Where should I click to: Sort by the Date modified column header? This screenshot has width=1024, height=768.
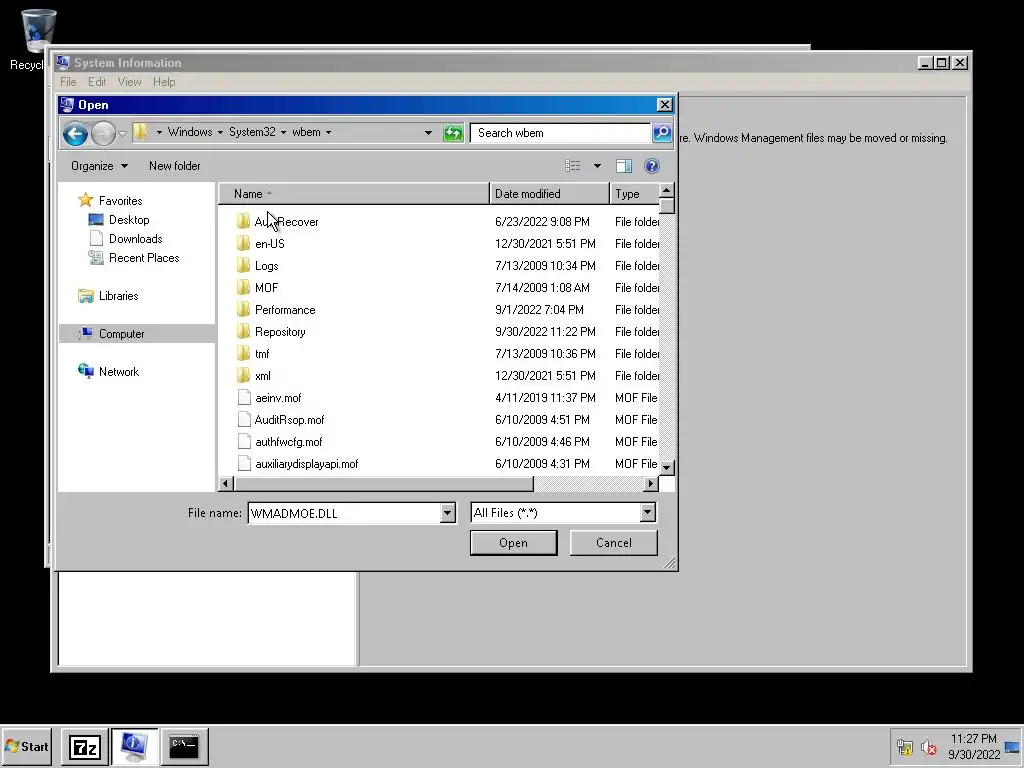(549, 194)
